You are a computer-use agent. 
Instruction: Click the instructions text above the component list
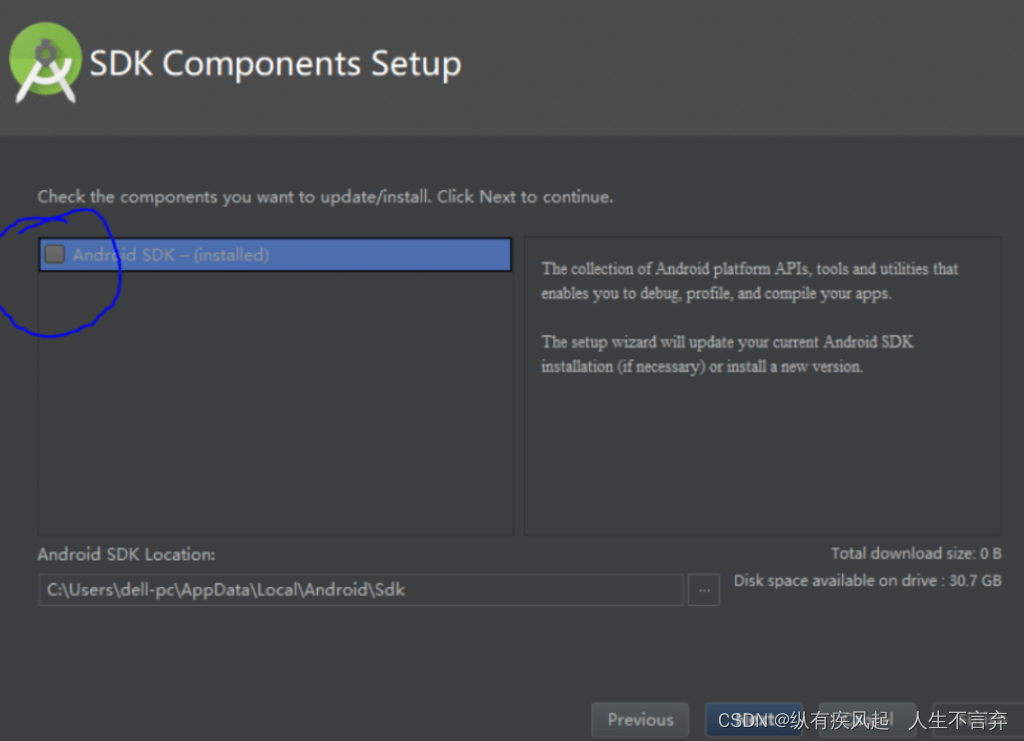coord(325,197)
